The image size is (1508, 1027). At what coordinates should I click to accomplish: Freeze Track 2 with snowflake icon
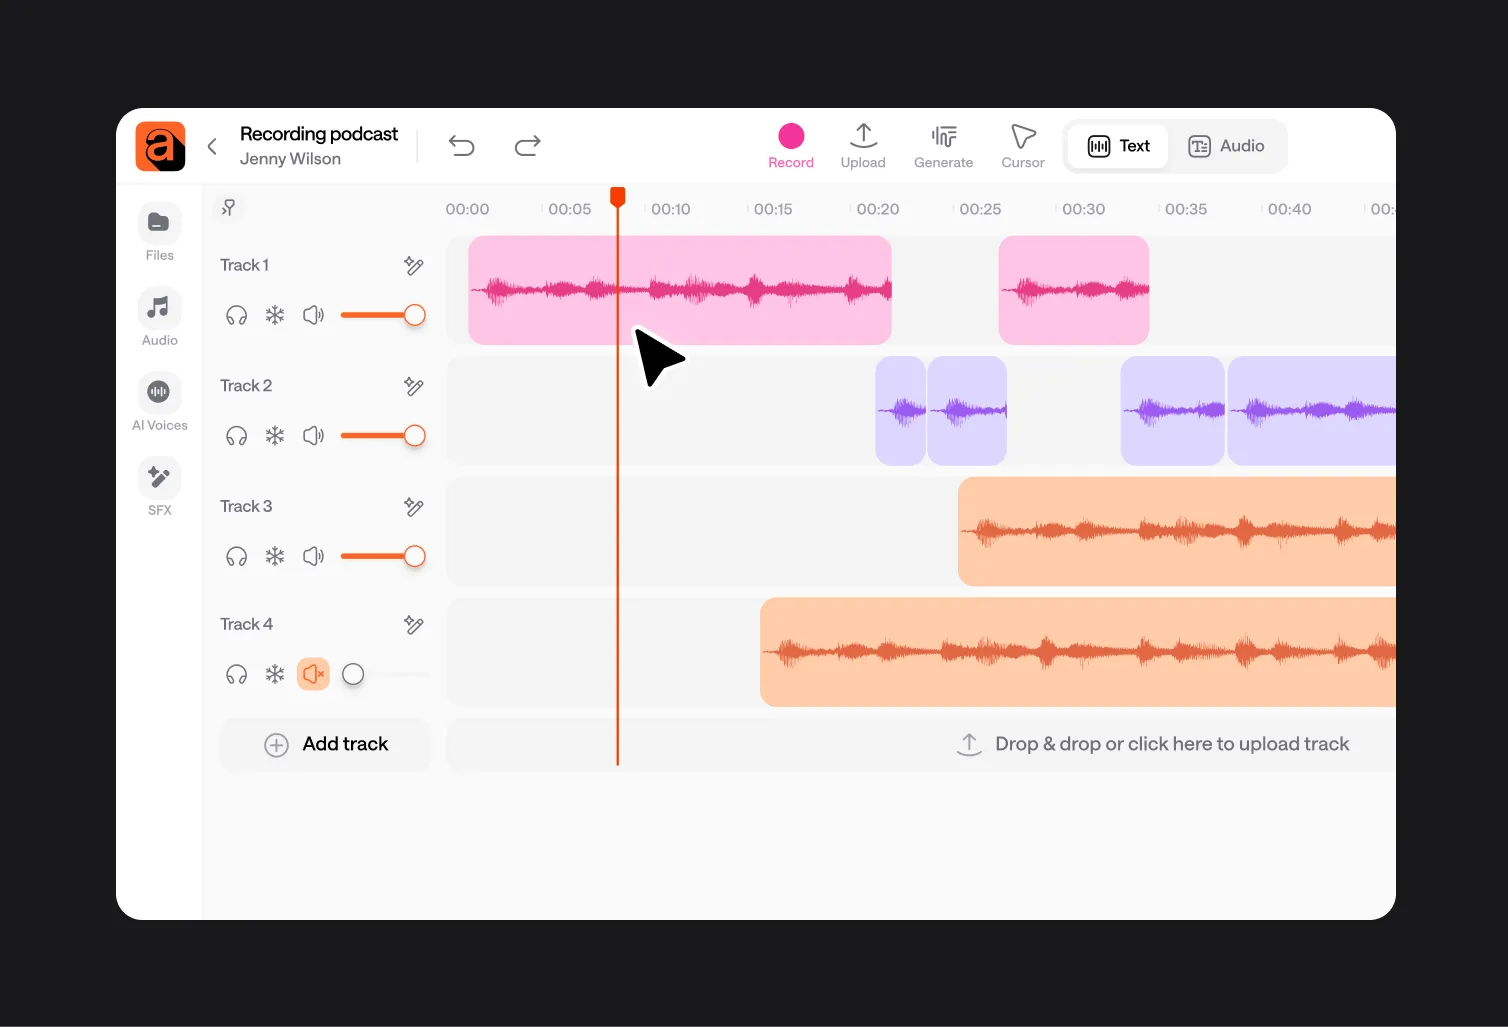pyautogui.click(x=275, y=436)
